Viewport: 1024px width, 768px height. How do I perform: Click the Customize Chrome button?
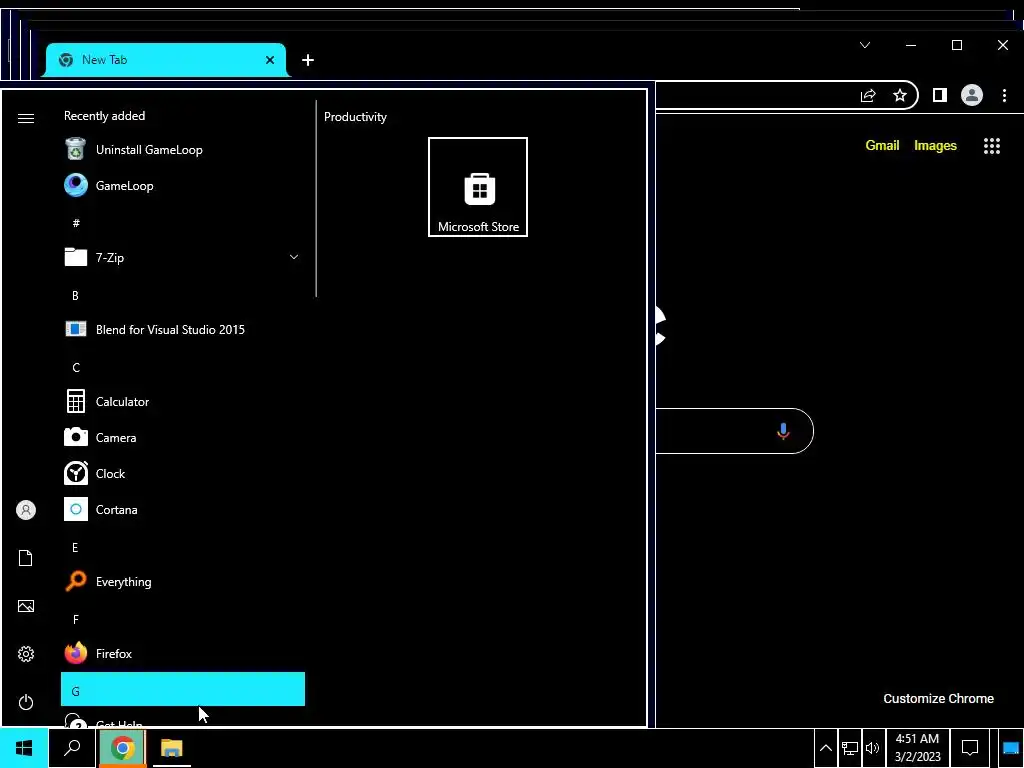(x=938, y=699)
